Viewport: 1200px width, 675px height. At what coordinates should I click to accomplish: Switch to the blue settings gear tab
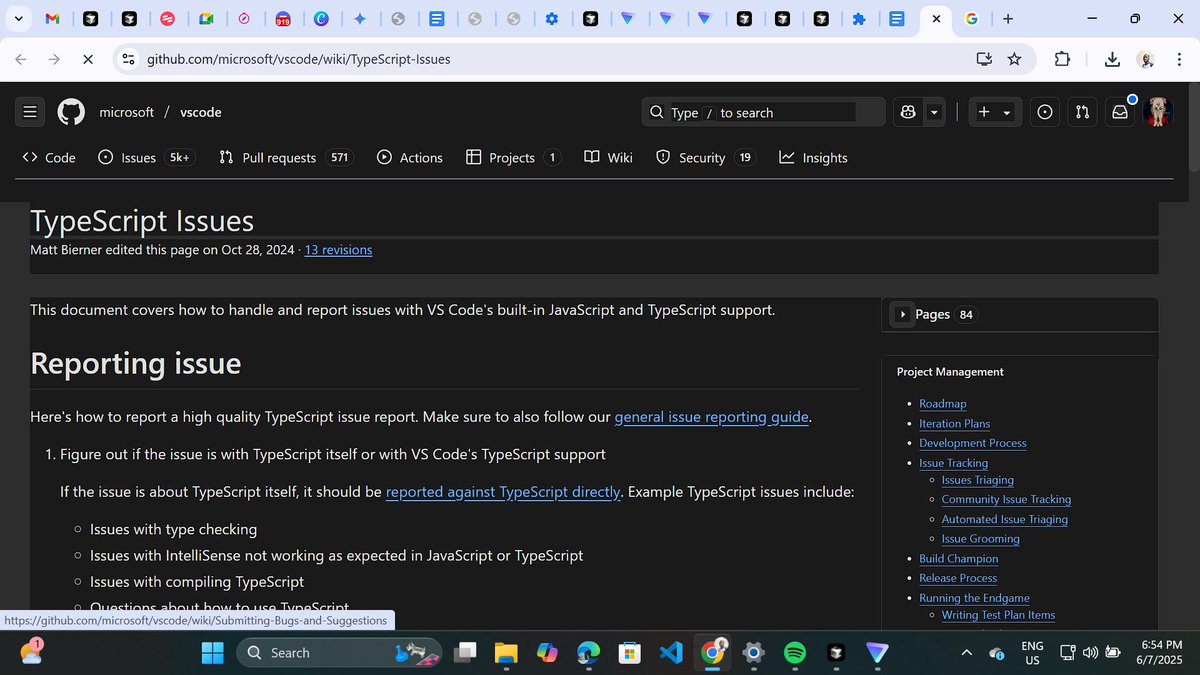pos(551,18)
